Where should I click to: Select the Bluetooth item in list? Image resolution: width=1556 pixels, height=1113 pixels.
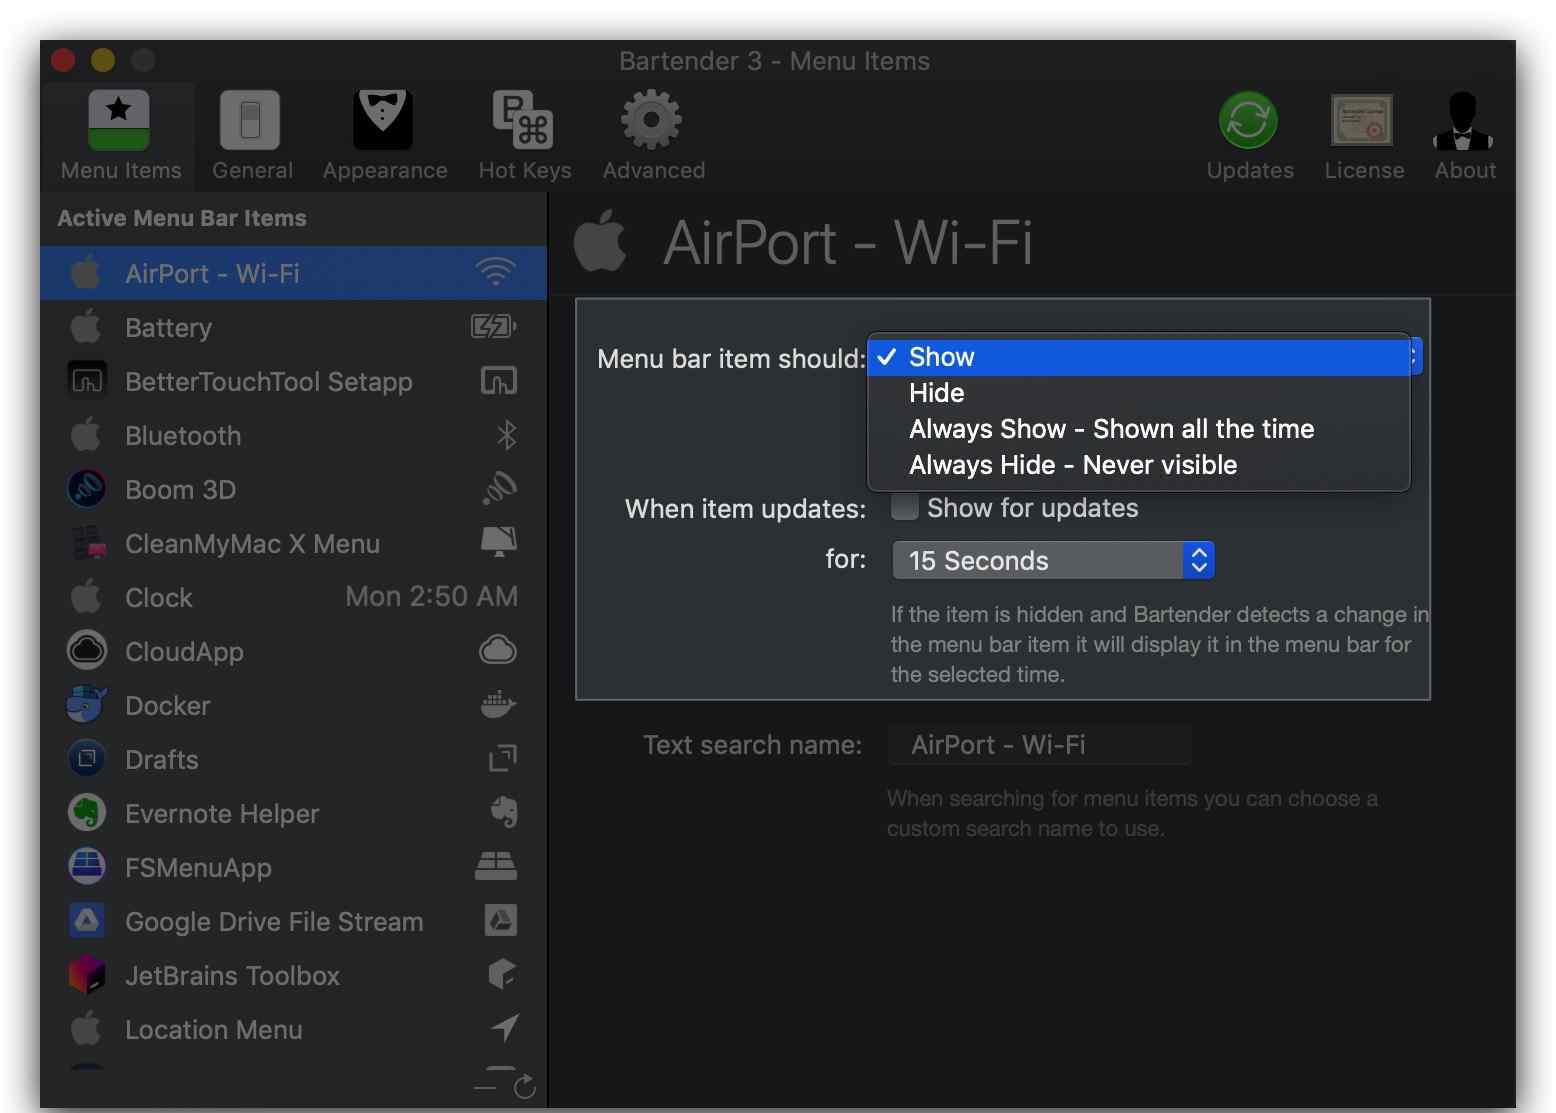[293, 435]
